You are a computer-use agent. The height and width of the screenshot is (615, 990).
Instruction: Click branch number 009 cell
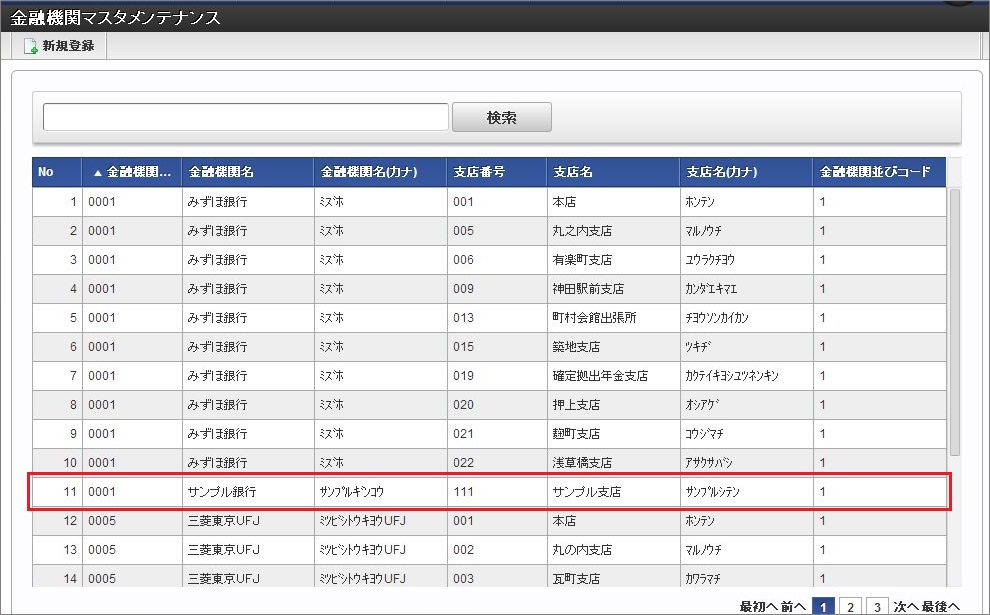coord(497,289)
